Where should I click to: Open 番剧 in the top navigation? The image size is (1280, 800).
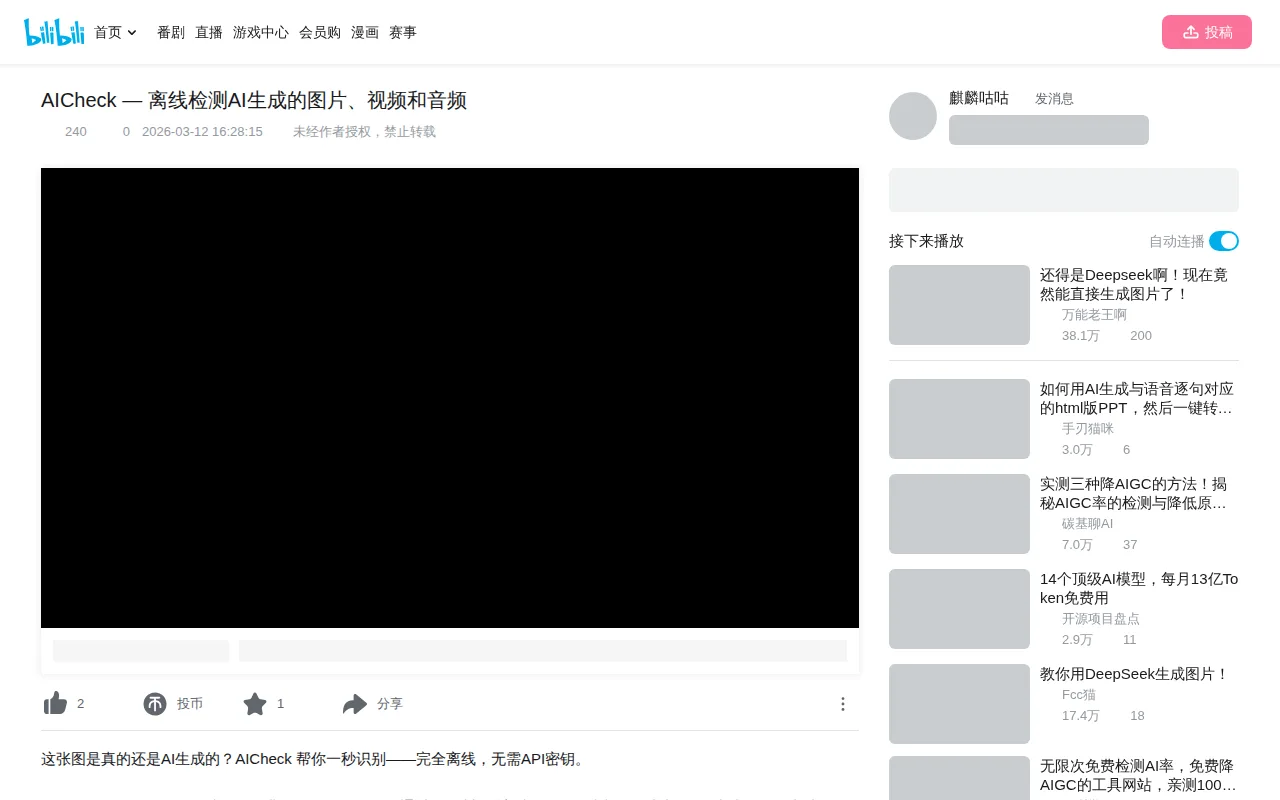(171, 32)
